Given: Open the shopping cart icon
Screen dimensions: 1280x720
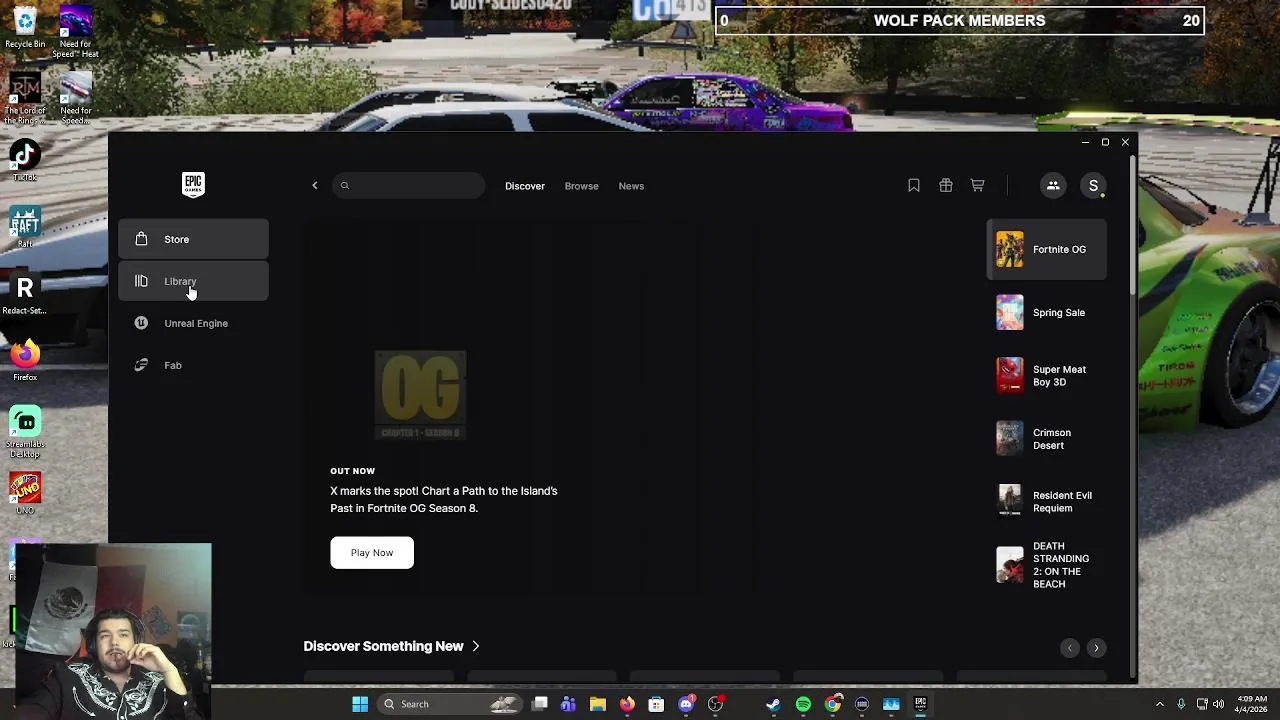Looking at the screenshot, I should [x=977, y=185].
